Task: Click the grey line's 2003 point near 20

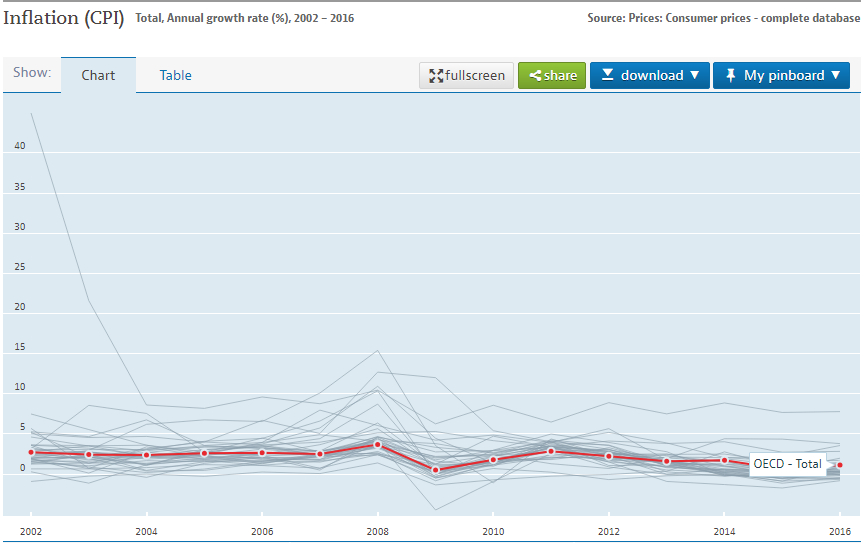Action: click(89, 300)
